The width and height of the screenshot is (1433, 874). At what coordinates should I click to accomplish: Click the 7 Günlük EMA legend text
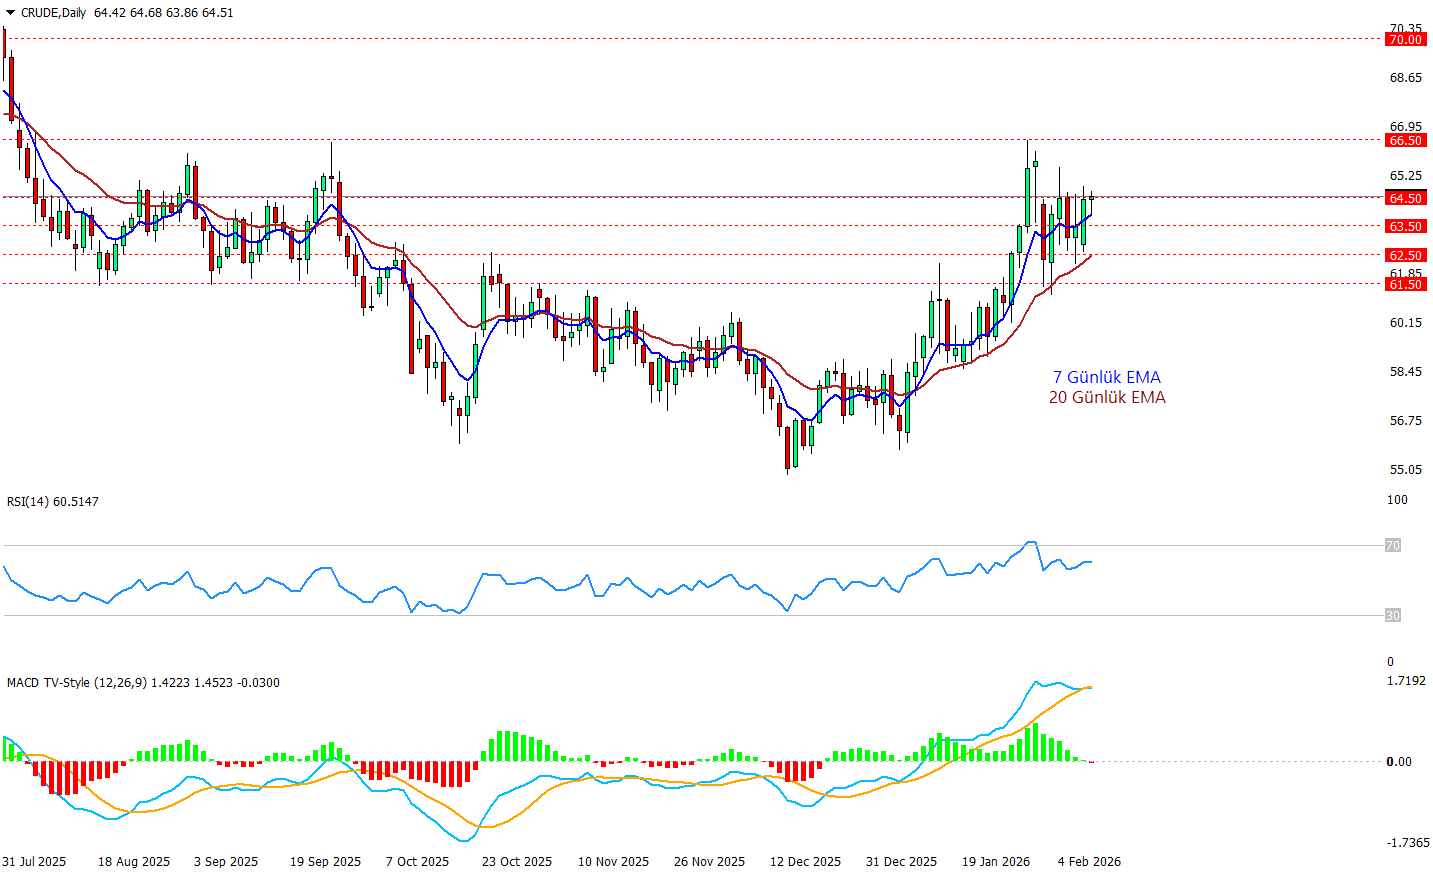tap(1106, 377)
